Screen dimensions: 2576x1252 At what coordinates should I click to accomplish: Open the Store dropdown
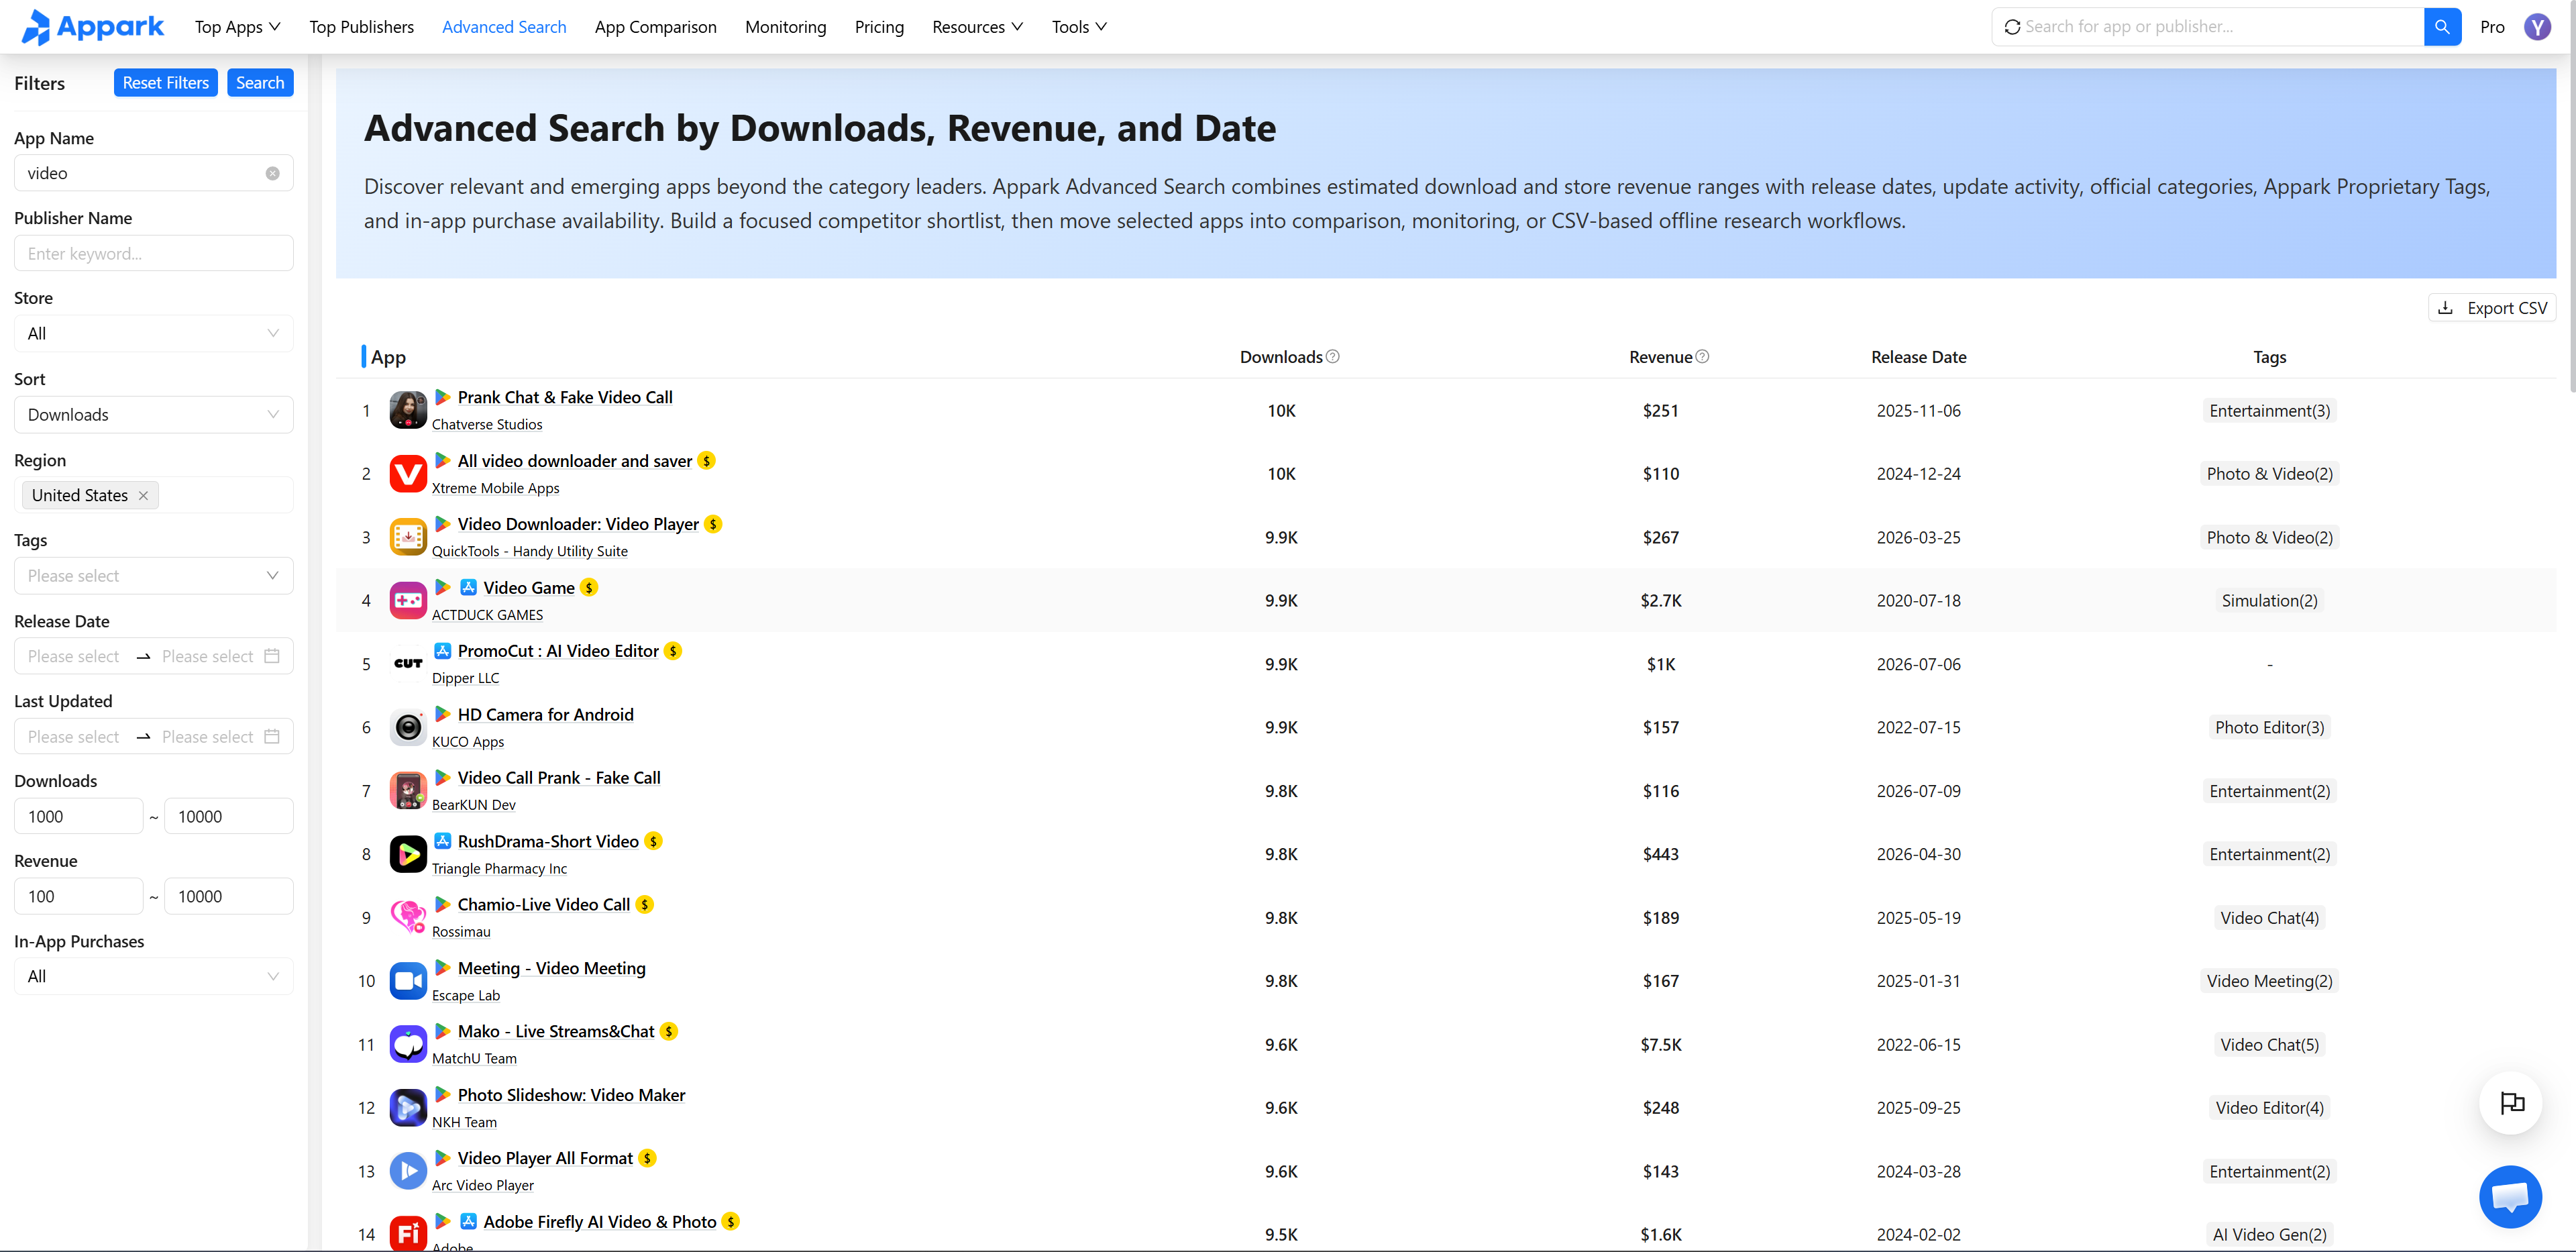[154, 334]
